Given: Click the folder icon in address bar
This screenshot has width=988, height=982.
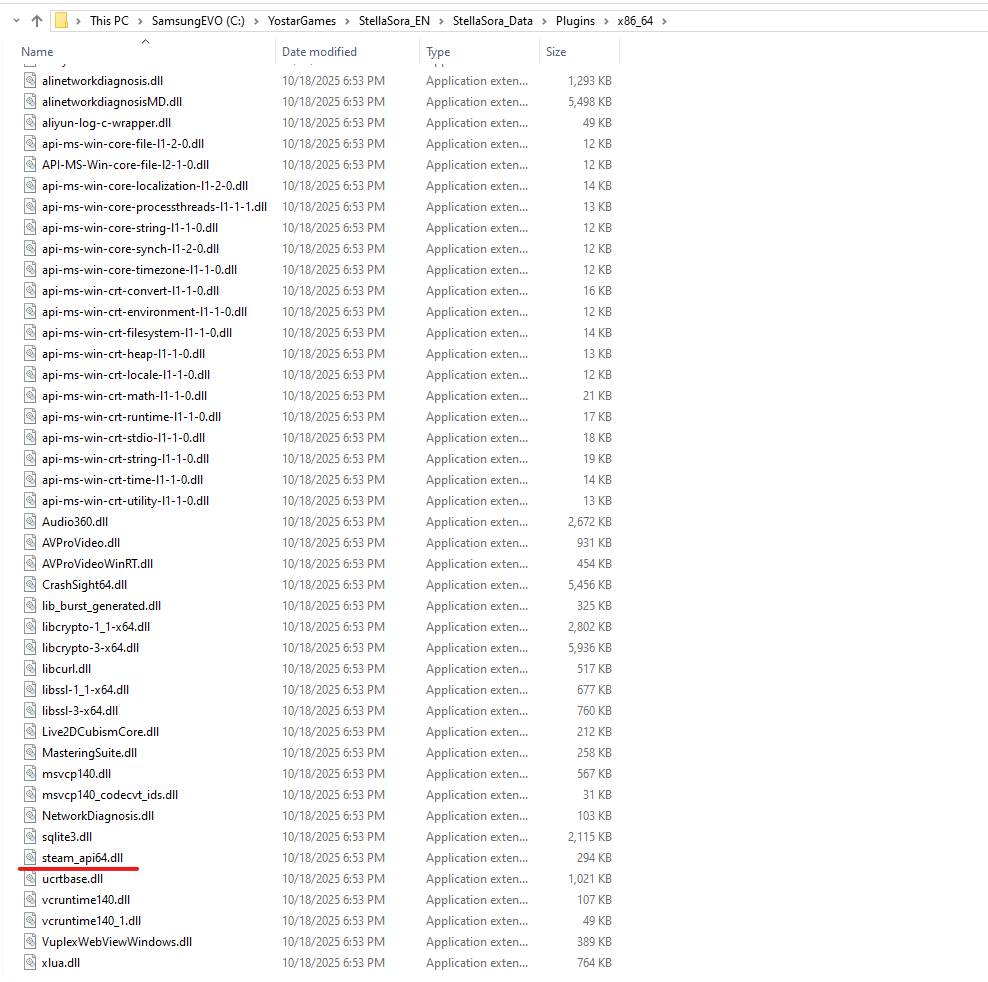Looking at the screenshot, I should pyautogui.click(x=61, y=21).
